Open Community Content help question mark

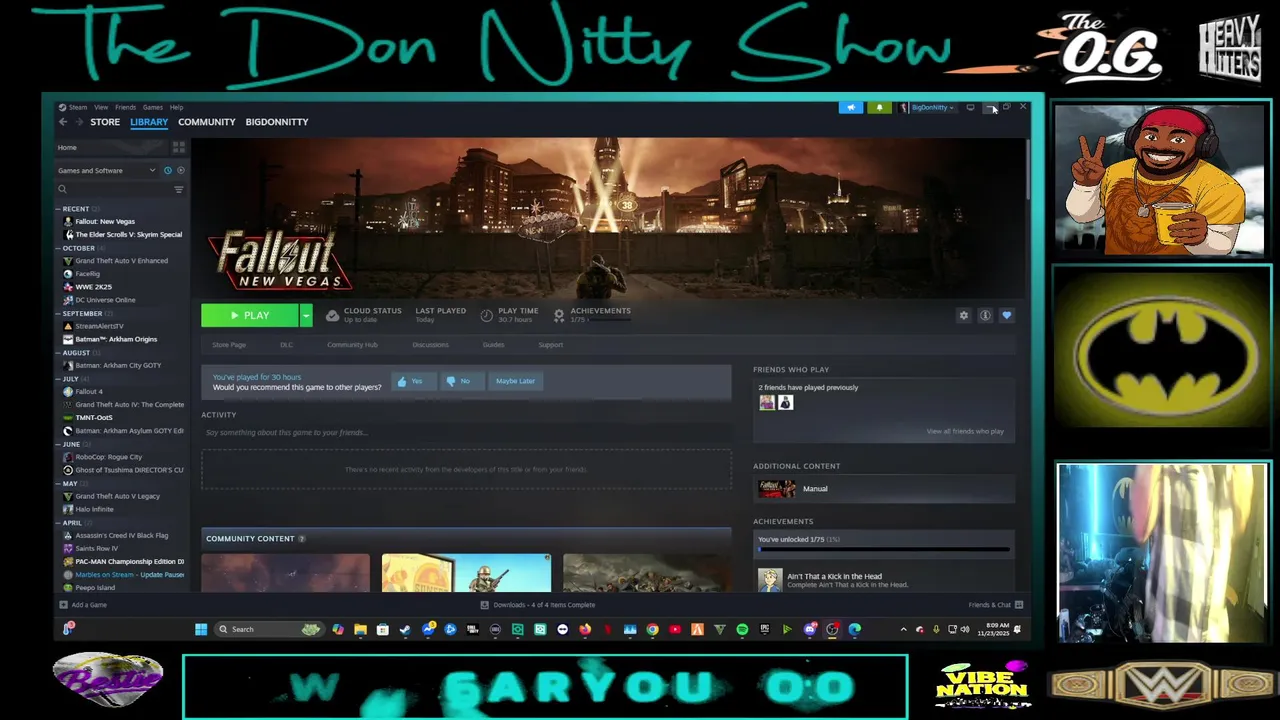tap(301, 539)
